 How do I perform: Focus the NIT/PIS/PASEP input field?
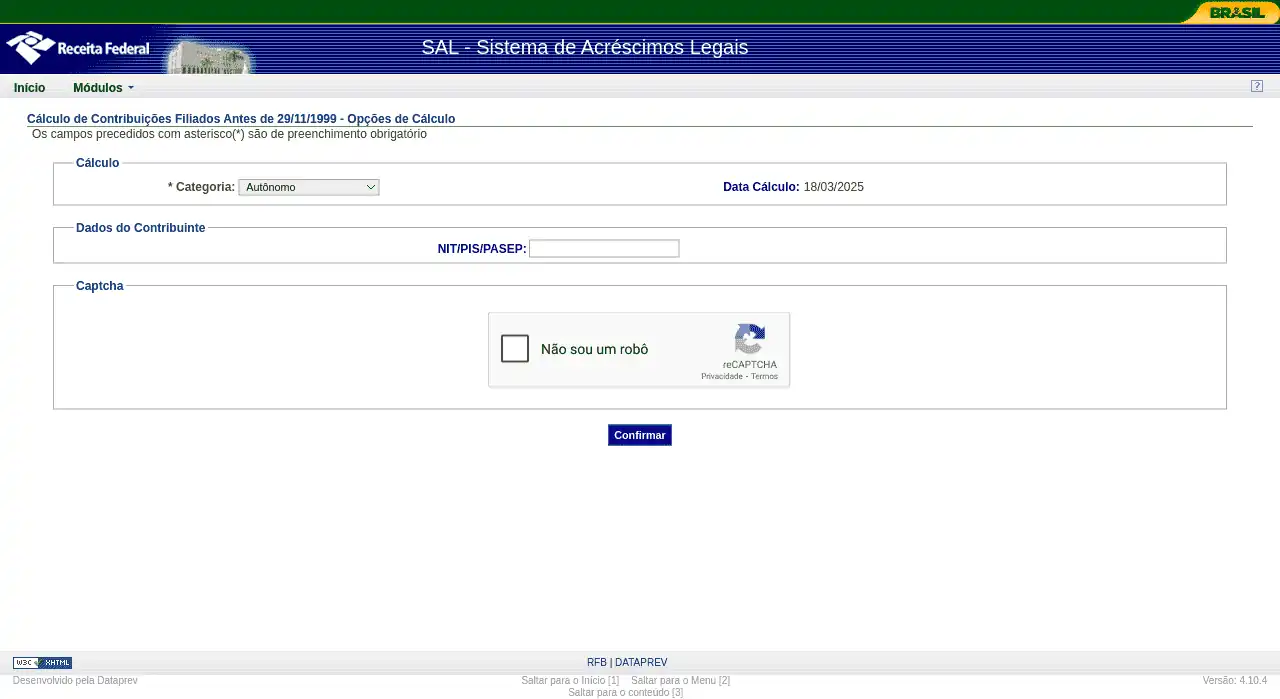click(604, 249)
